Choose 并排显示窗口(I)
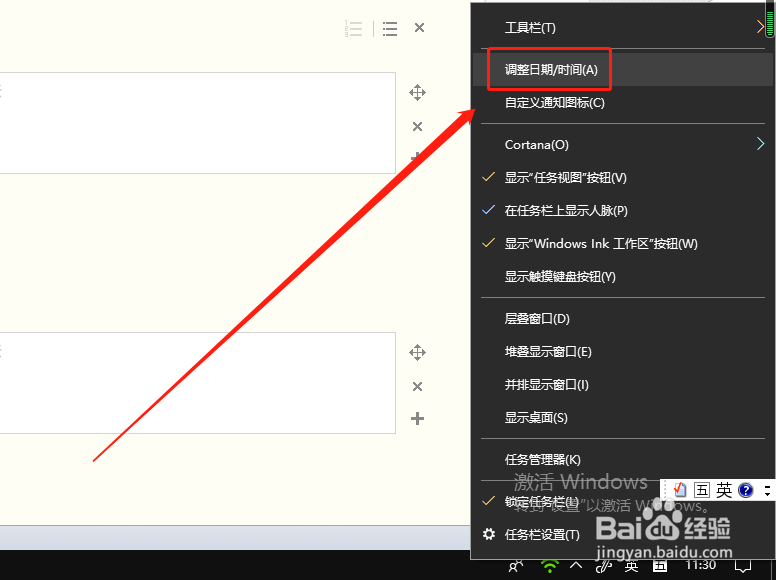 tap(623, 385)
